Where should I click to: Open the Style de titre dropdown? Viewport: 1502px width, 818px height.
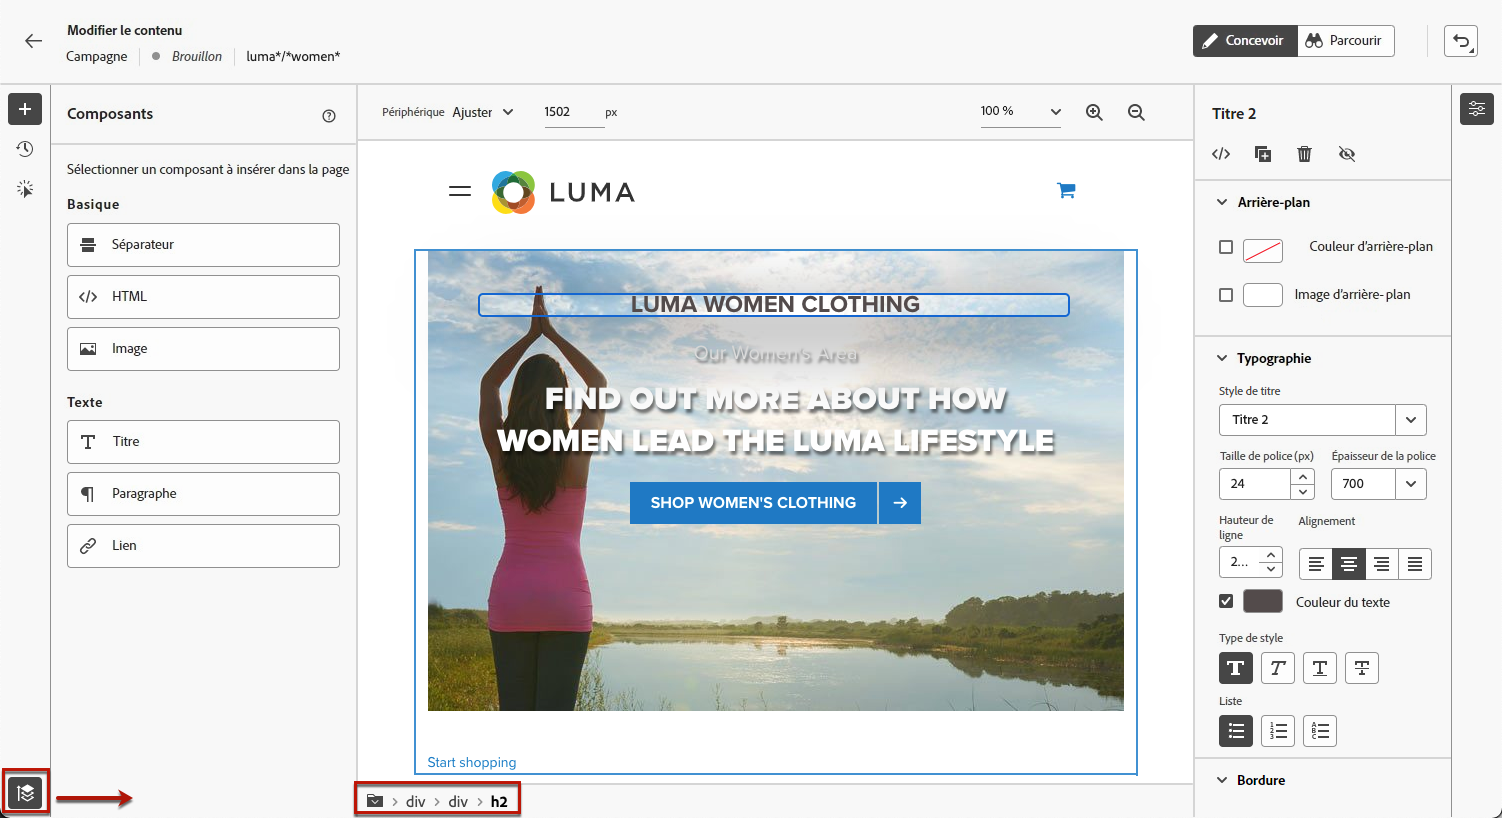pos(1322,420)
